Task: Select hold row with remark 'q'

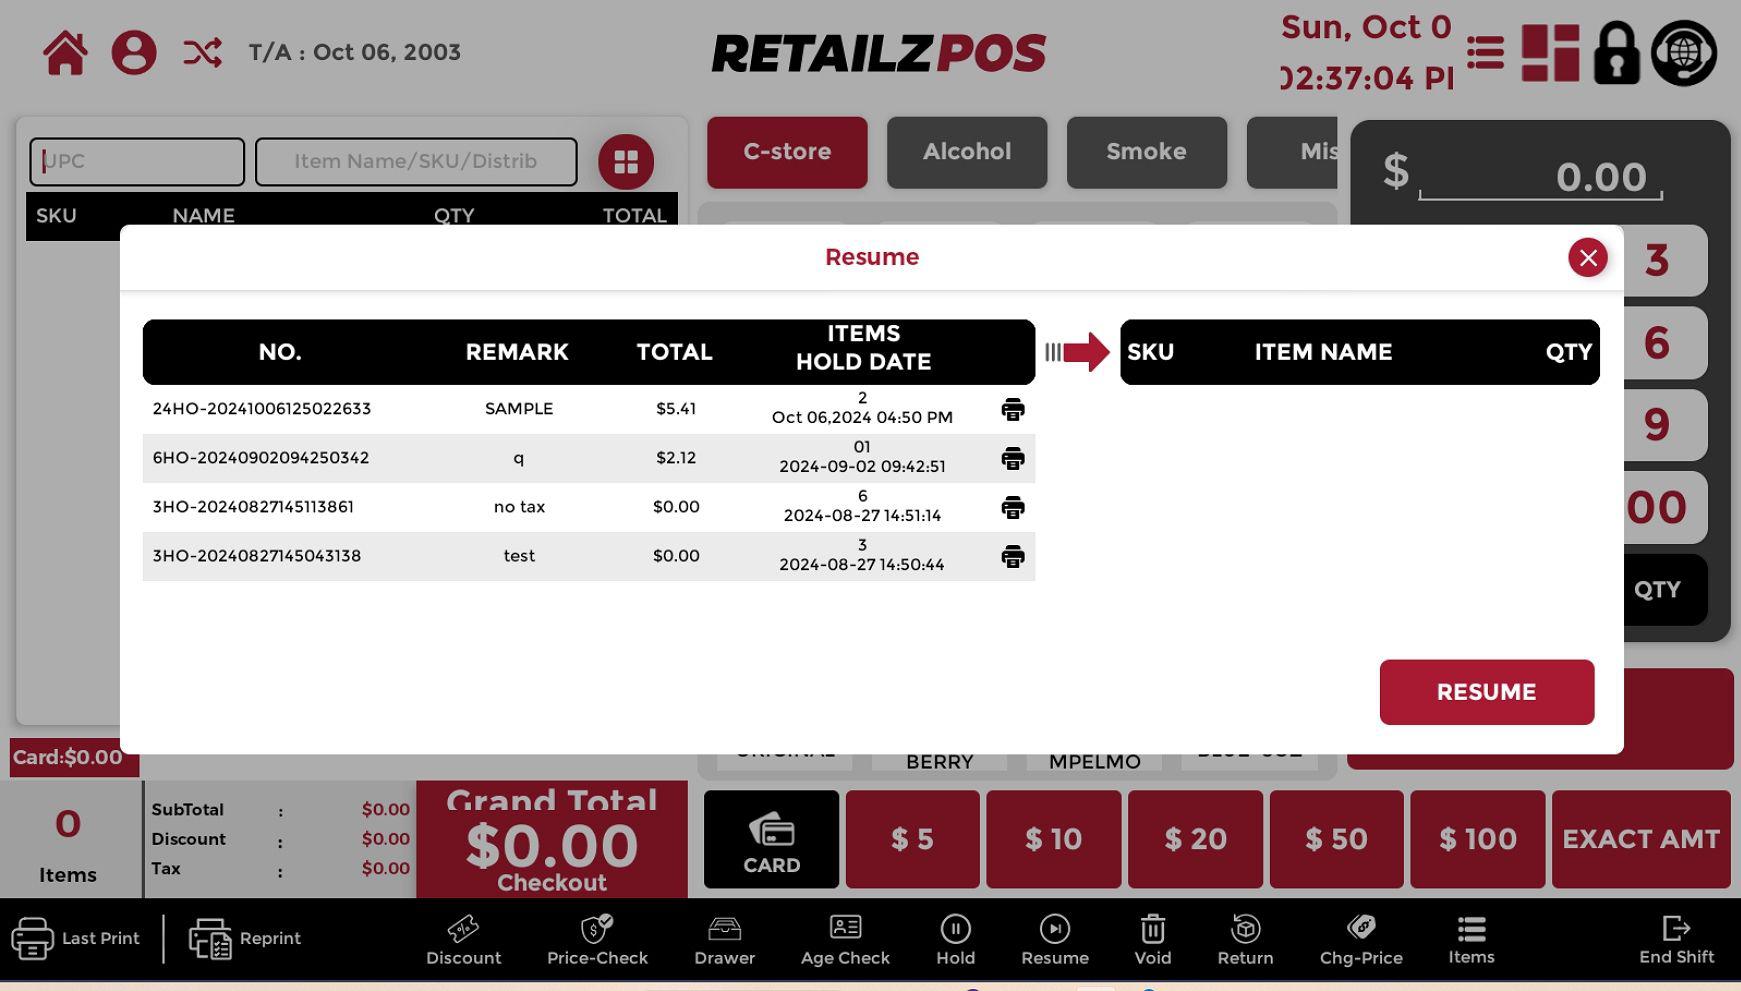Action: 518,458
